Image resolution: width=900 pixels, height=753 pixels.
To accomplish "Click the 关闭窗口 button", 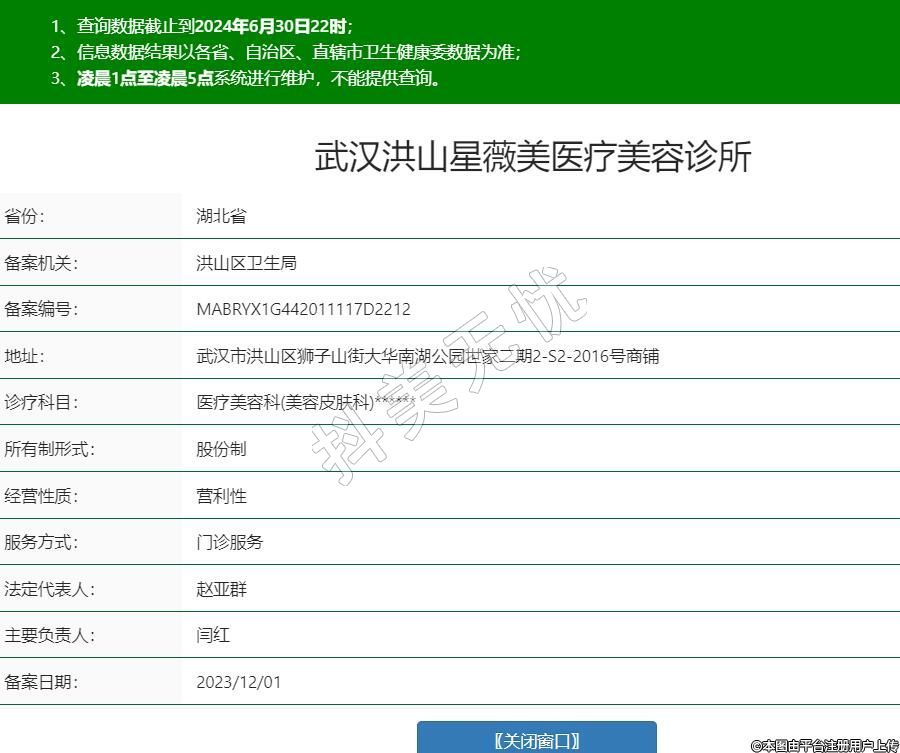I will click(536, 739).
